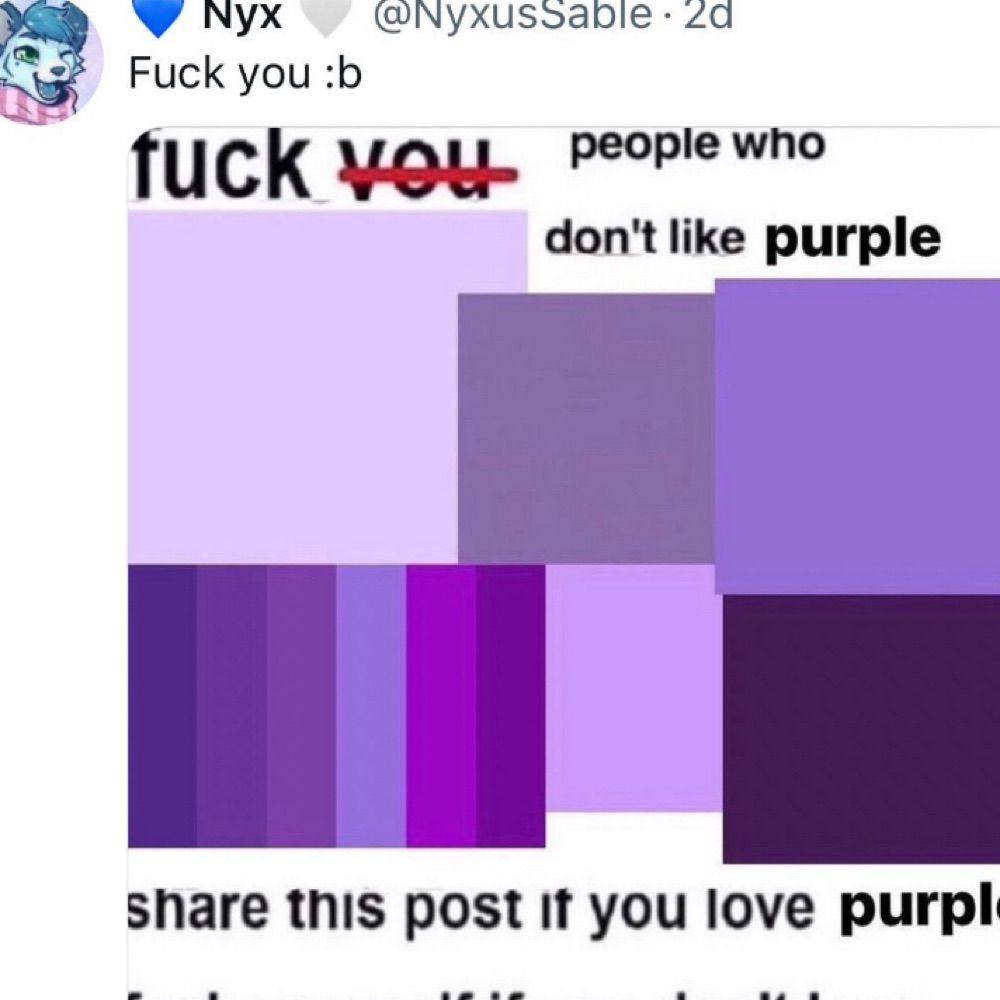Click the tweet text 'Fuck you :b'
1000x1000 pixels.
click(x=246, y=74)
